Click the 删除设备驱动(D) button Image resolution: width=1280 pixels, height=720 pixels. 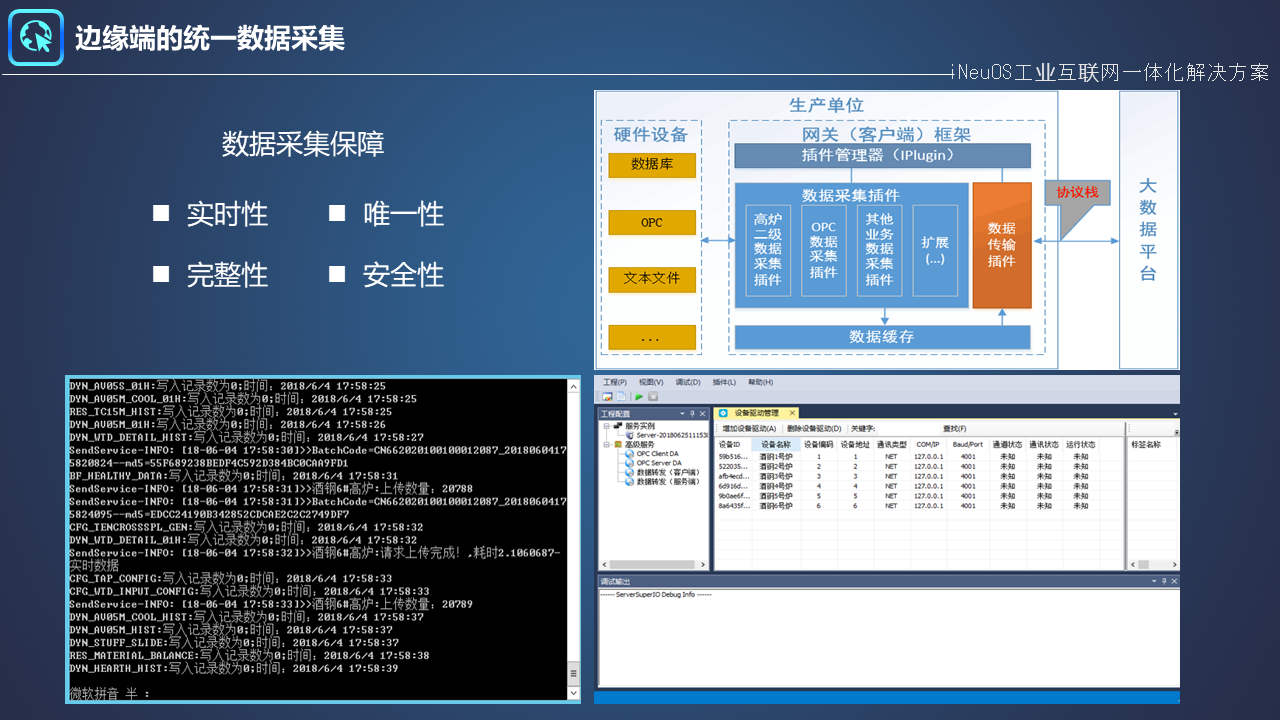point(813,429)
